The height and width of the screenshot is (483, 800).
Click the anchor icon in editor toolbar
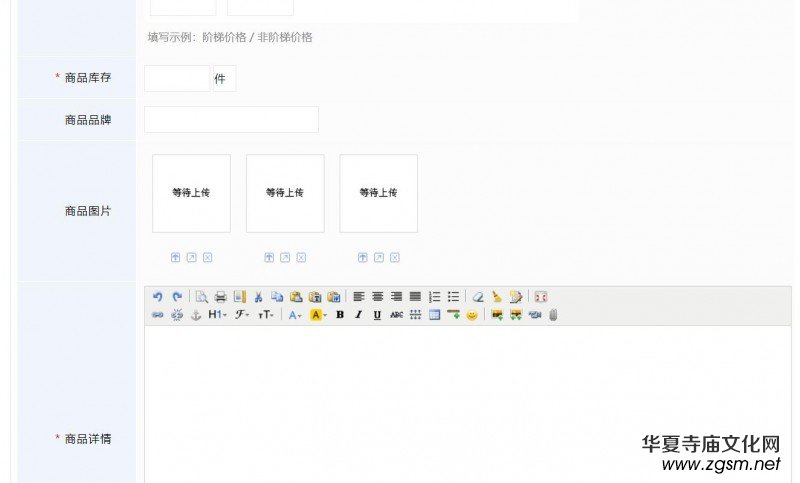[196, 315]
